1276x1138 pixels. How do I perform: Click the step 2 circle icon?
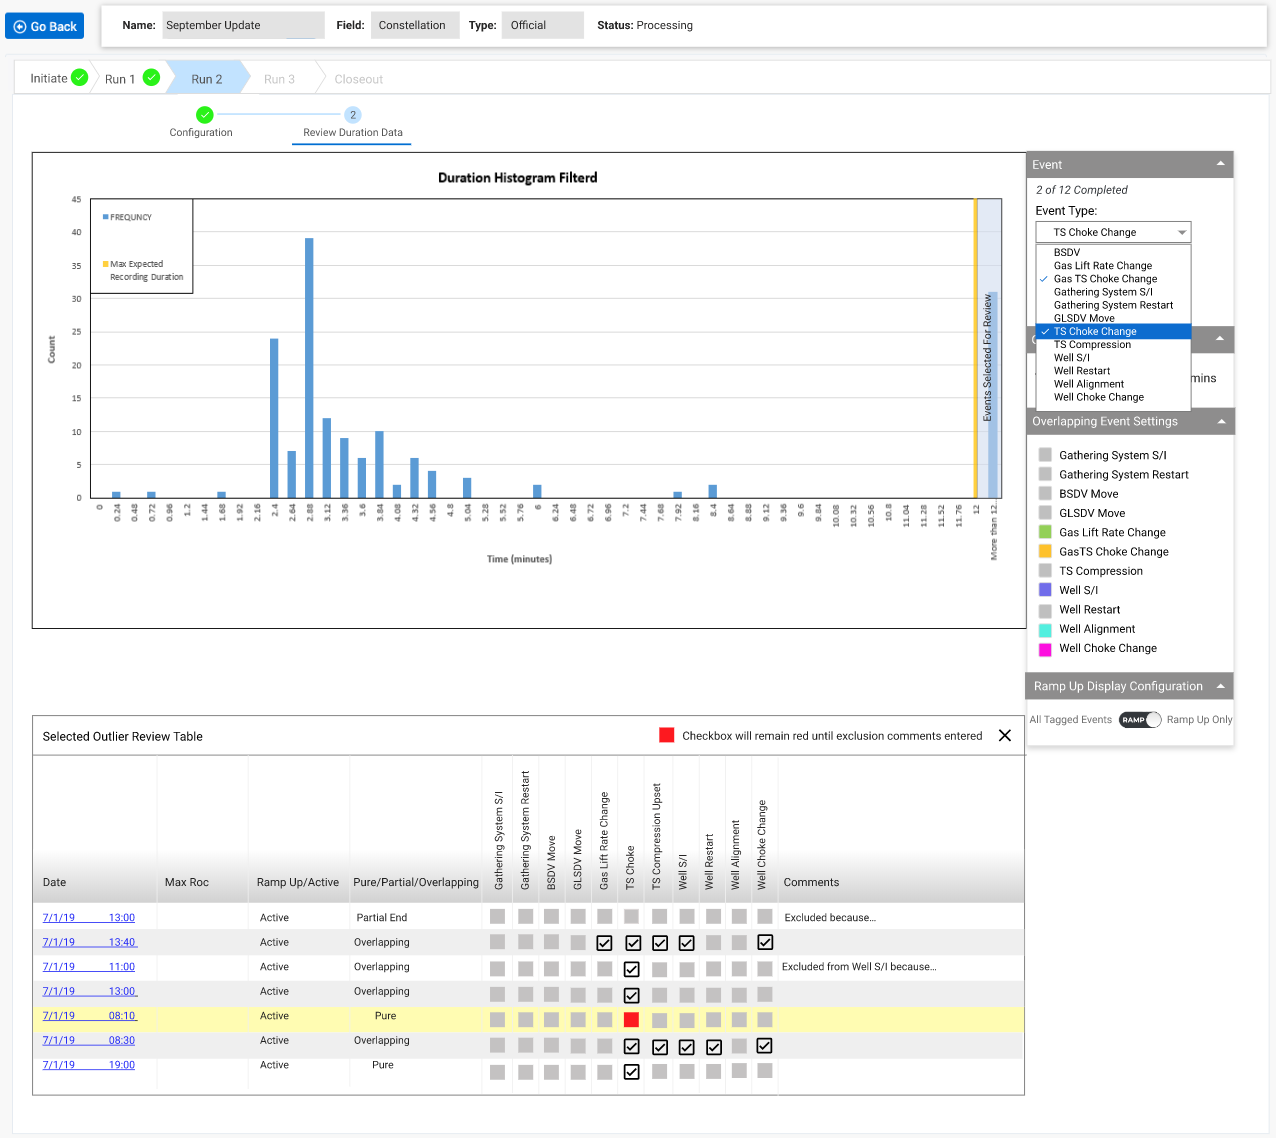353,115
